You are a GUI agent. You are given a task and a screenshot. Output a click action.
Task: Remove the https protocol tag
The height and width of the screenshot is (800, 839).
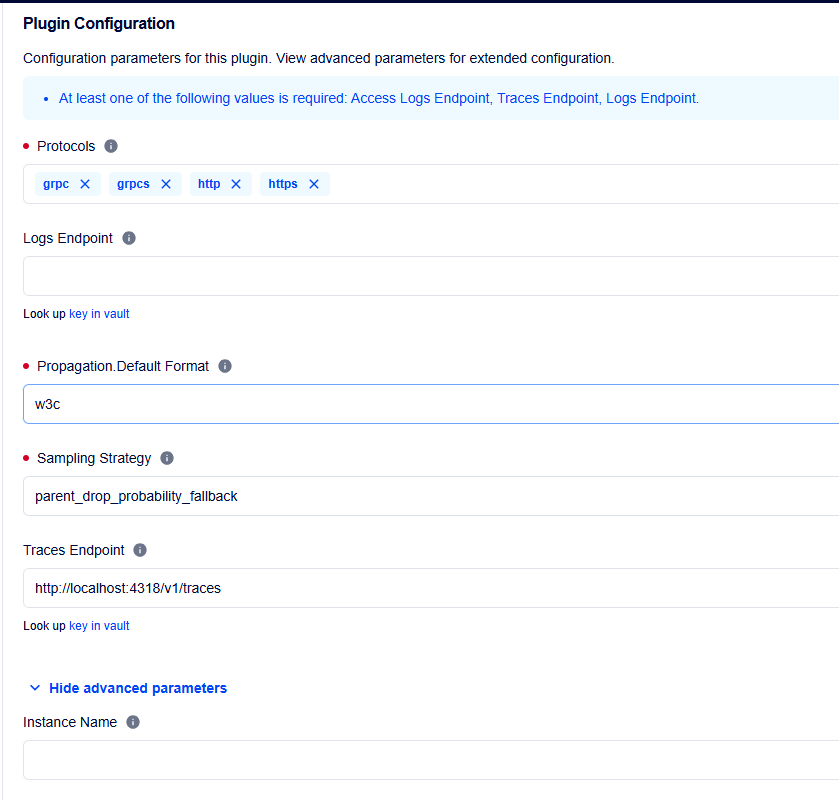point(314,184)
